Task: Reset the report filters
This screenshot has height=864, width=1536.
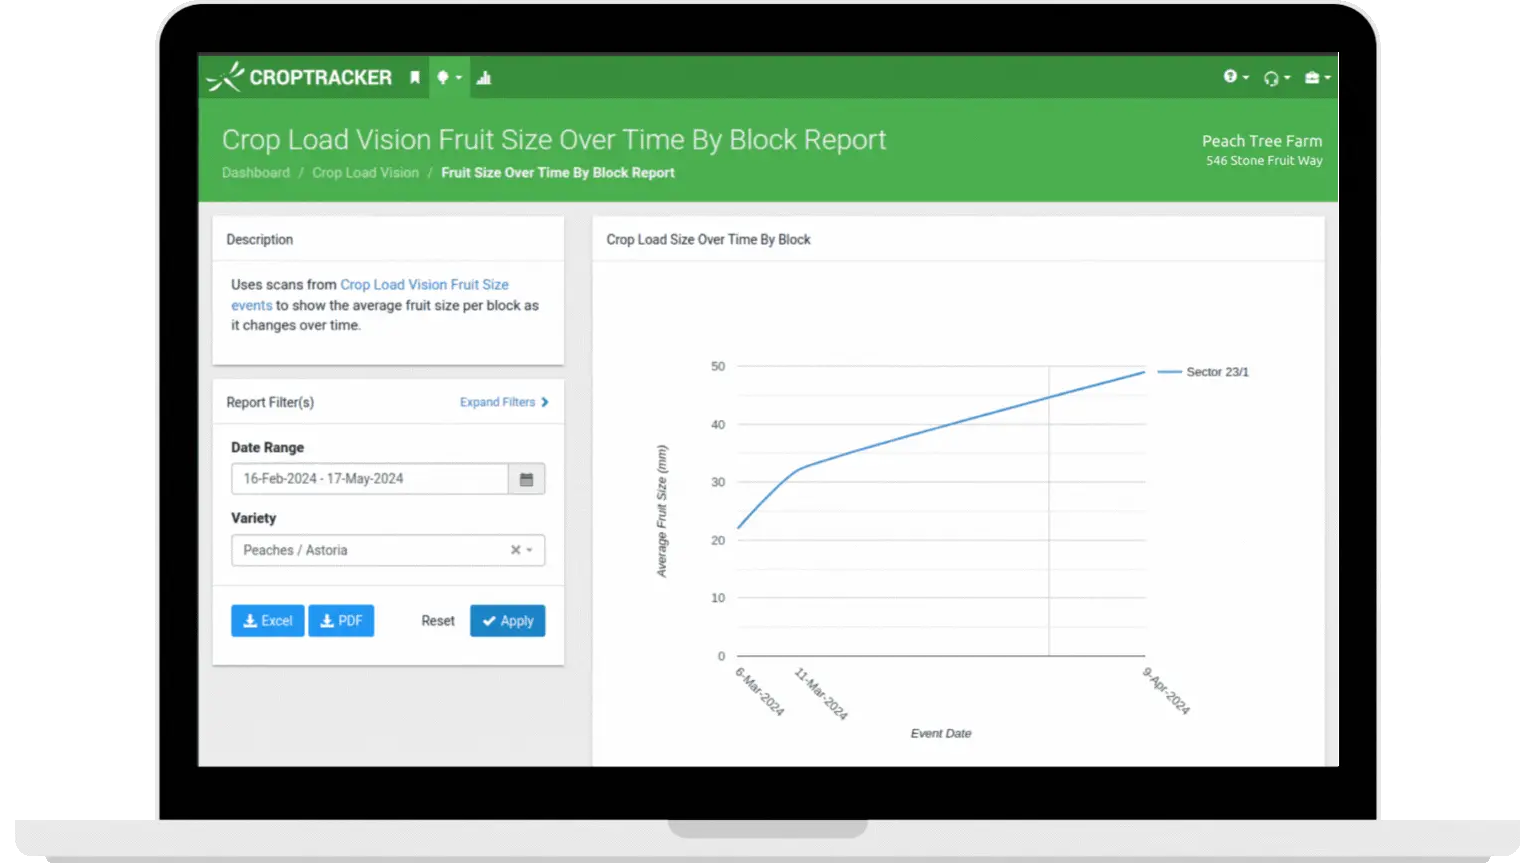Action: pyautogui.click(x=438, y=621)
